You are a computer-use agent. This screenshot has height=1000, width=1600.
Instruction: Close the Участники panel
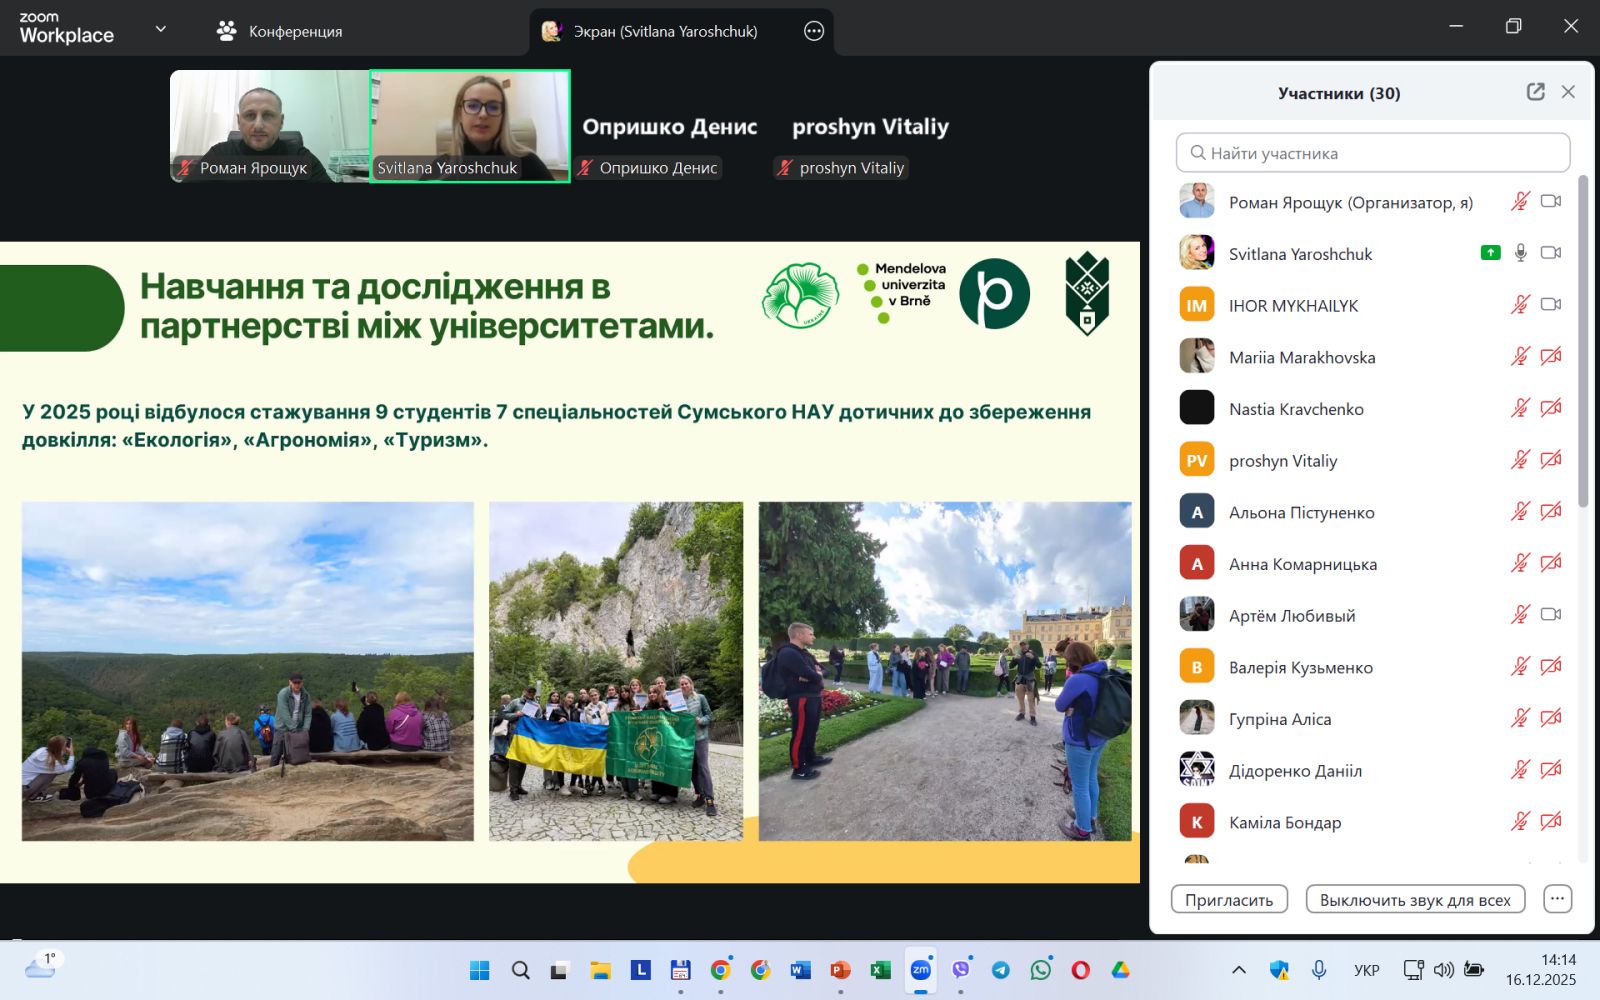coord(1568,92)
